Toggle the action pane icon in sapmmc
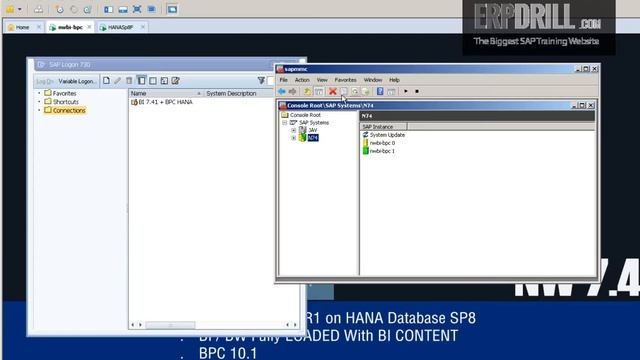This screenshot has width=640, height=360. (x=391, y=91)
